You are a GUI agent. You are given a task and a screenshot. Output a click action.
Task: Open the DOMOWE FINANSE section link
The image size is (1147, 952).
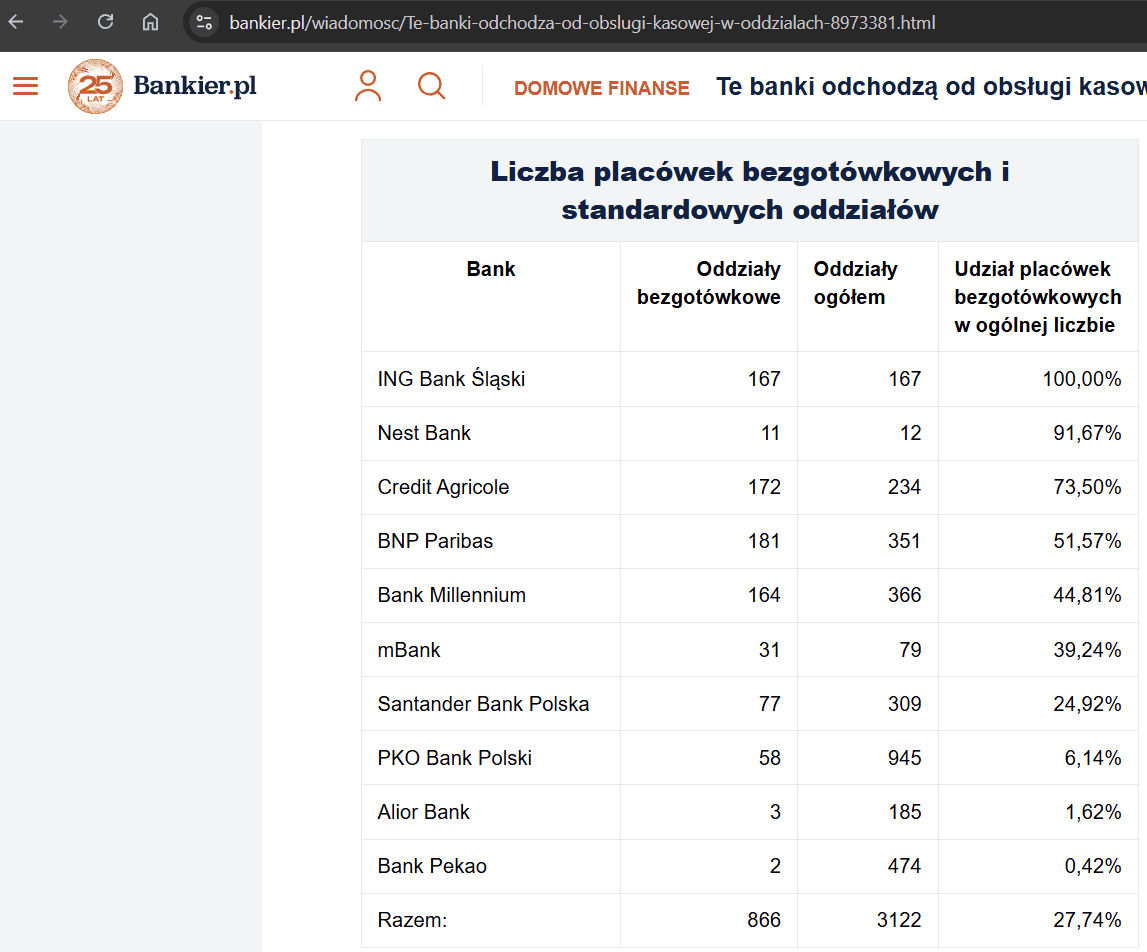(601, 88)
